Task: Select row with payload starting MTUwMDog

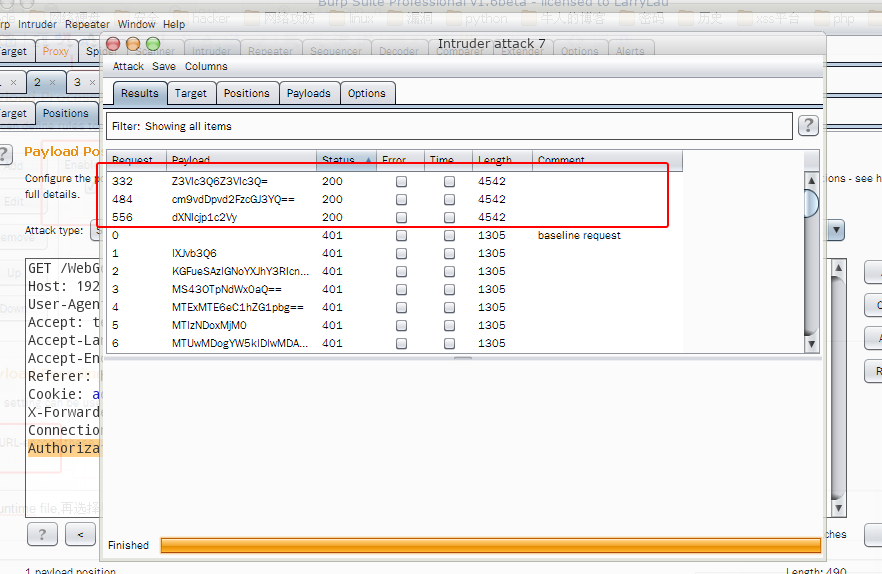Action: pos(394,343)
